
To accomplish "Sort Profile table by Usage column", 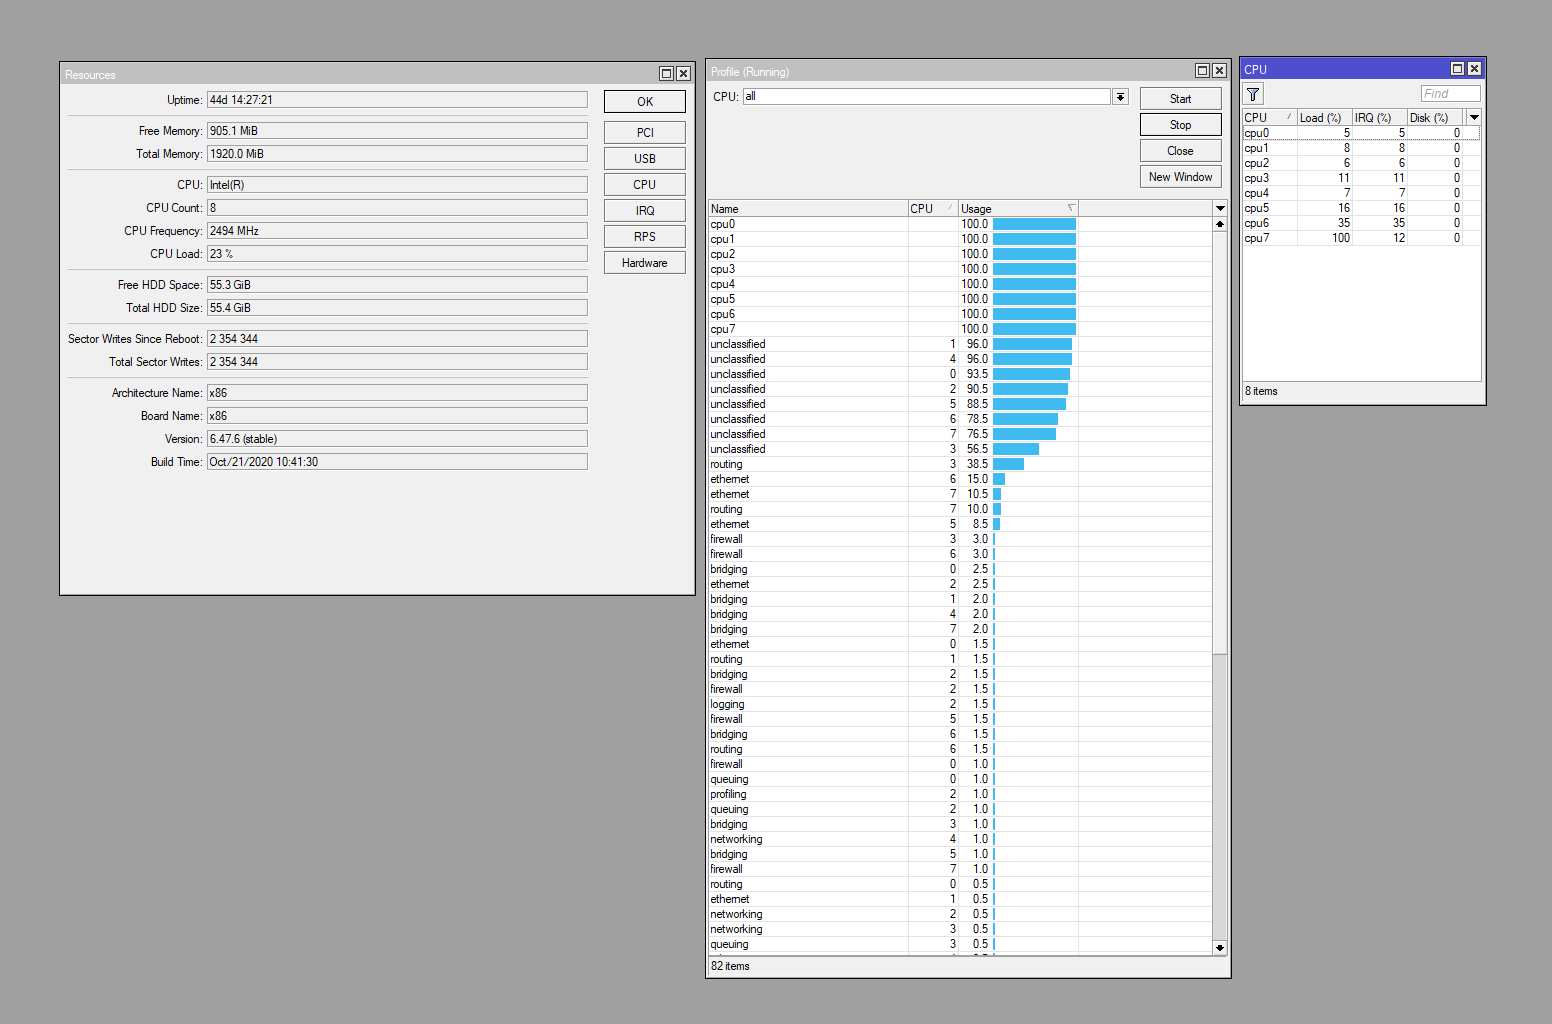I will [1018, 209].
